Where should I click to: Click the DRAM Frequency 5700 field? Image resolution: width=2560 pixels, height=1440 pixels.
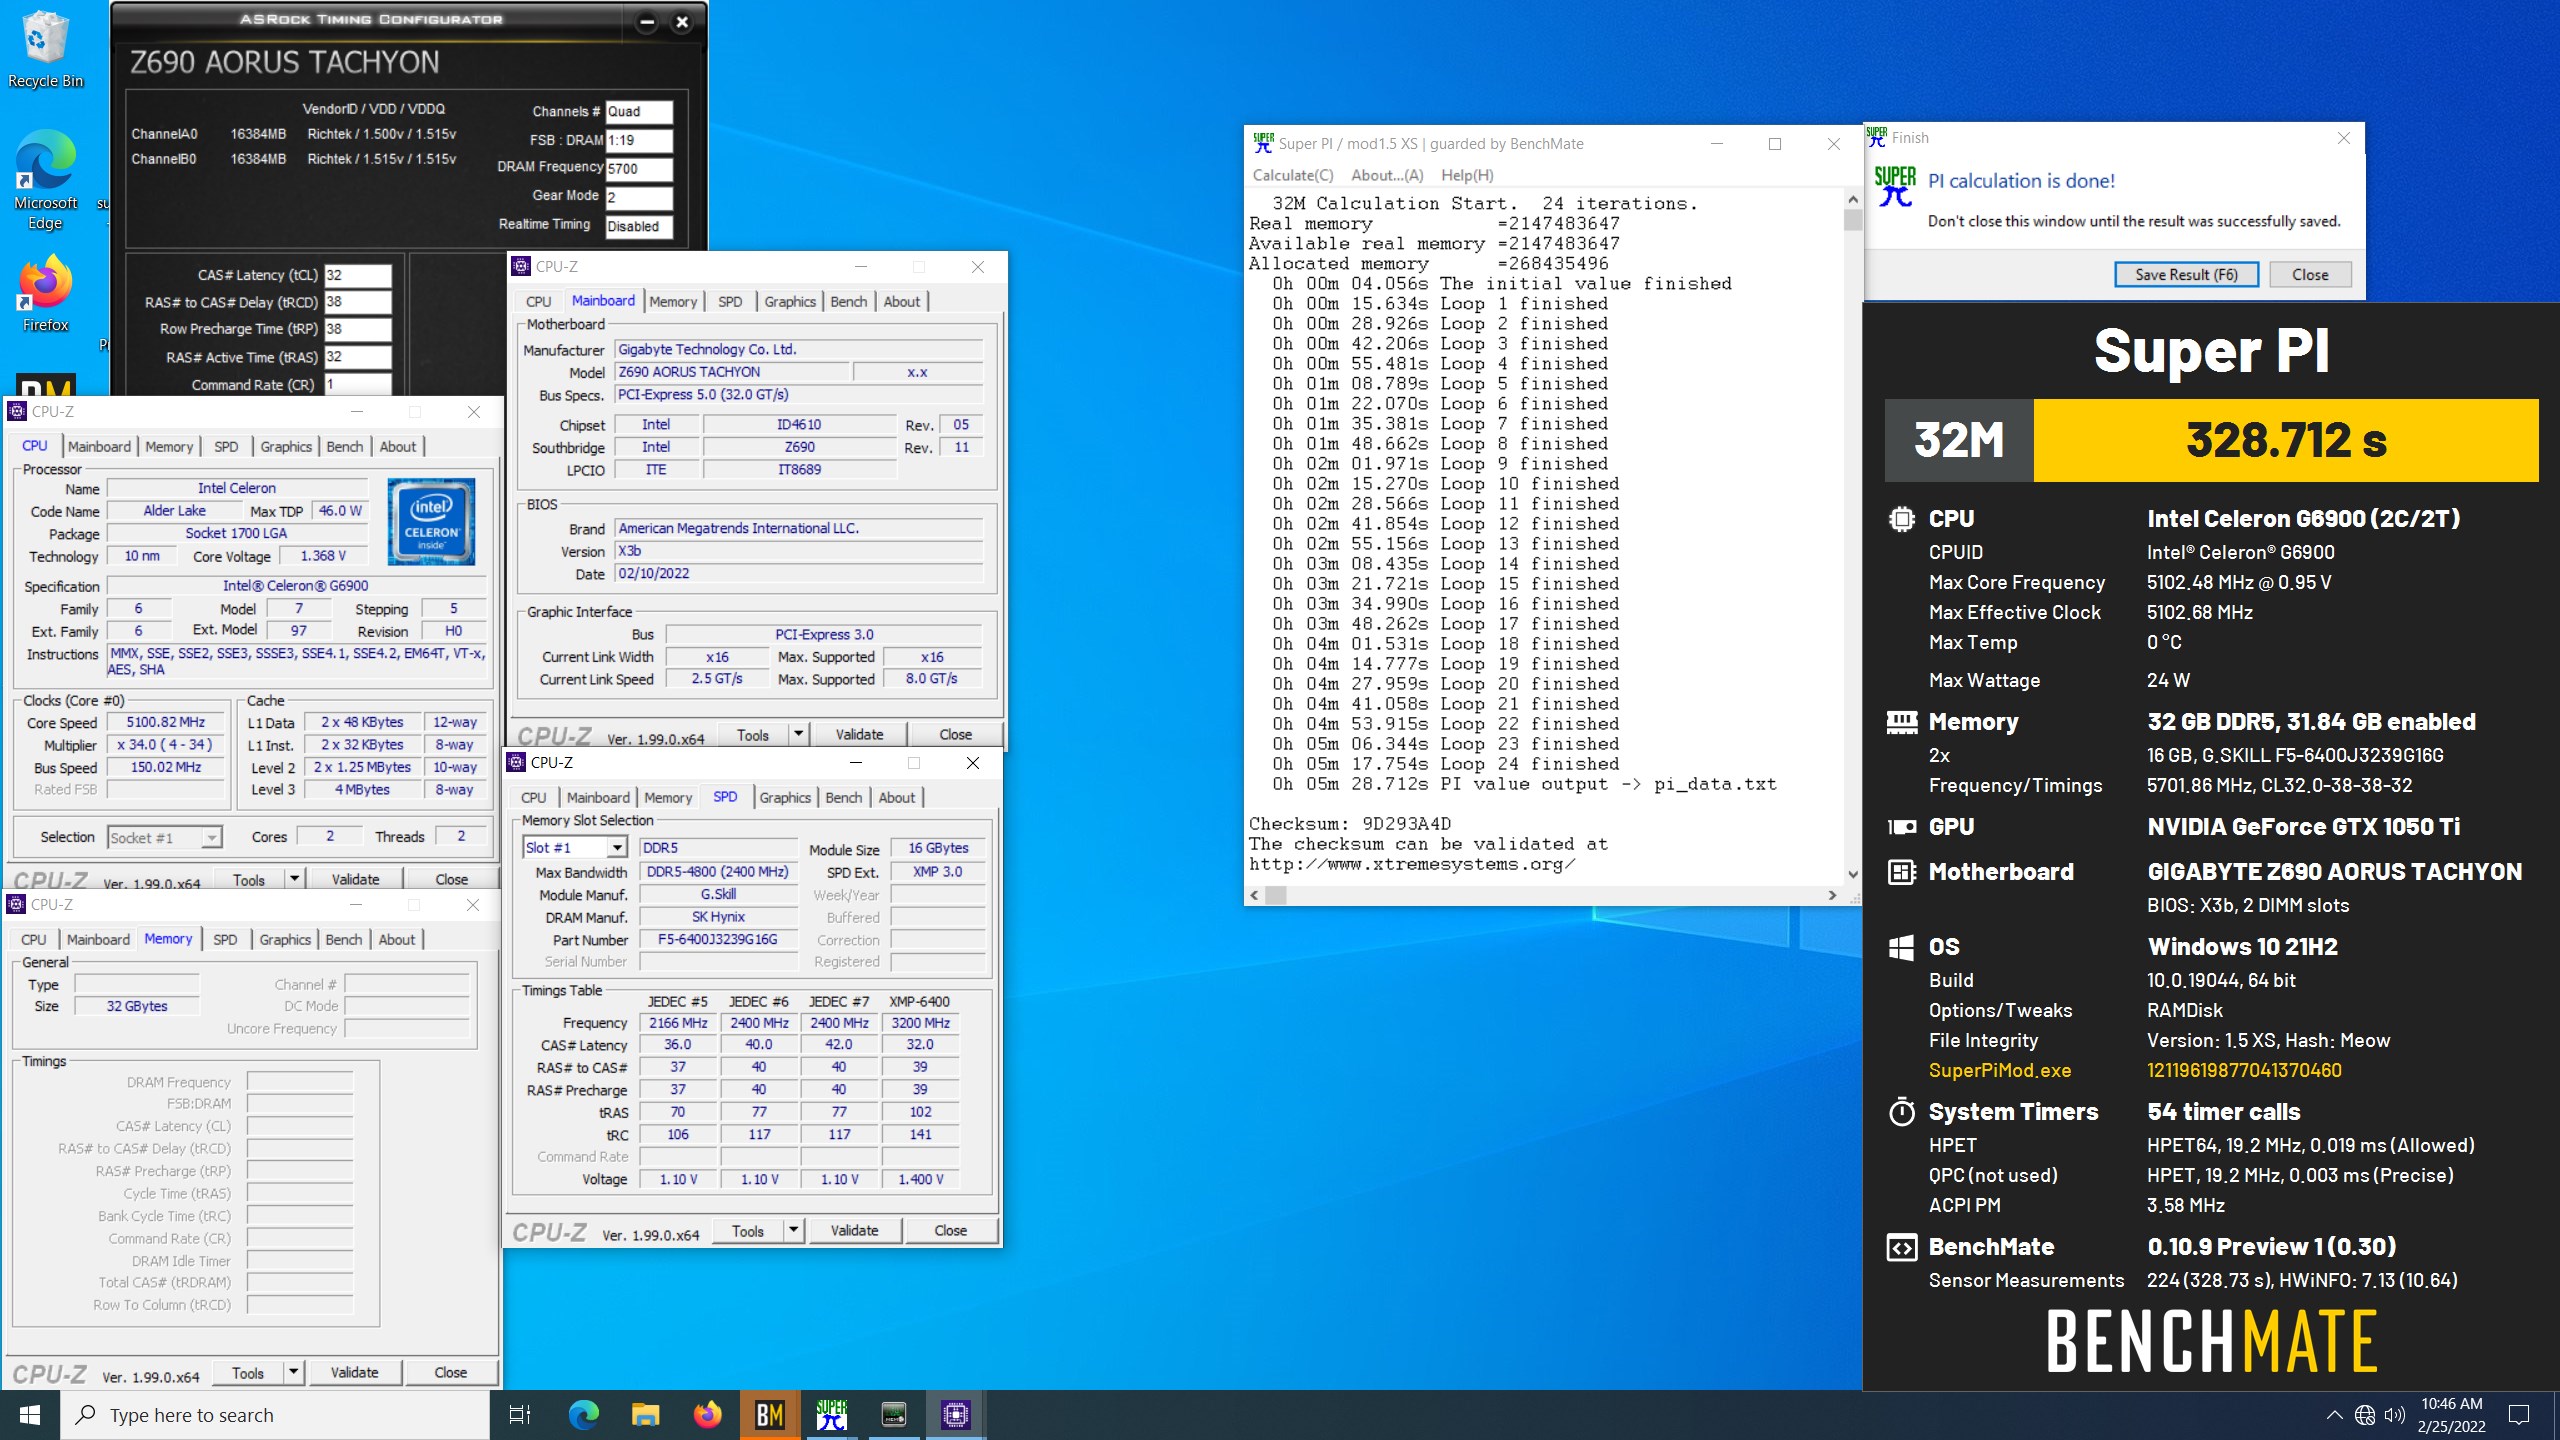pos(639,168)
